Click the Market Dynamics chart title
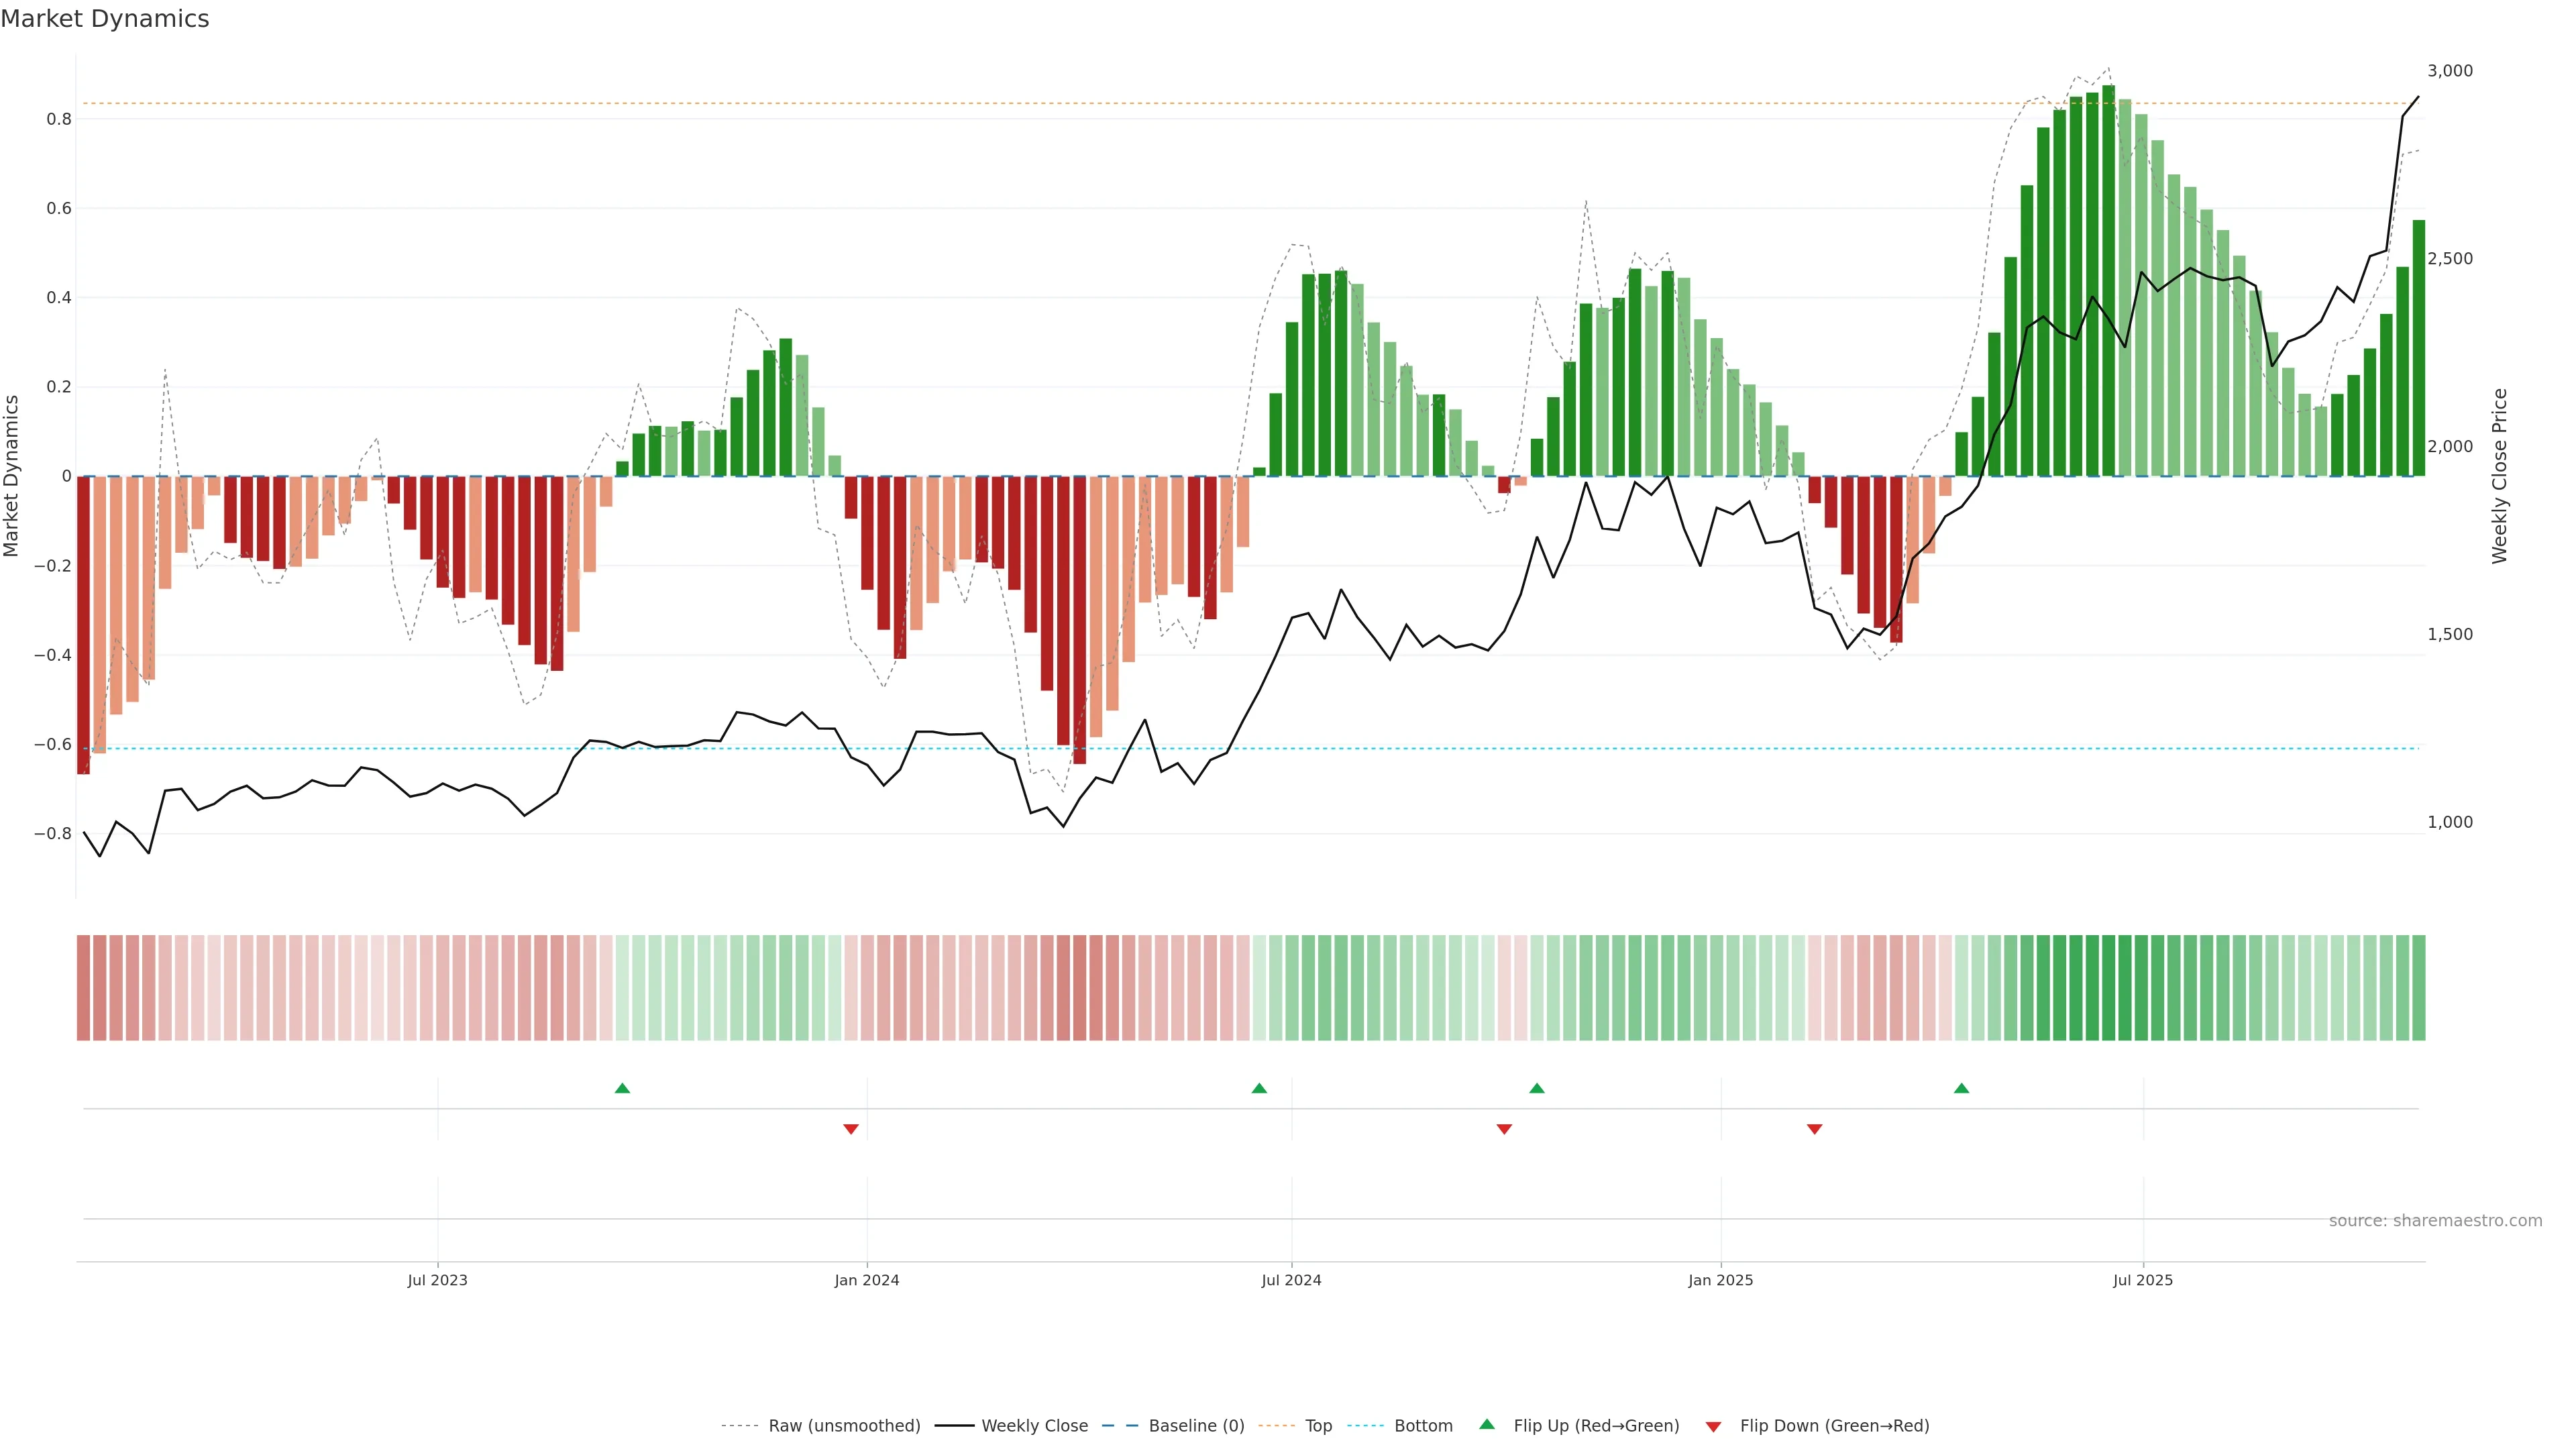Image resolution: width=2576 pixels, height=1449 pixels. 105,19
